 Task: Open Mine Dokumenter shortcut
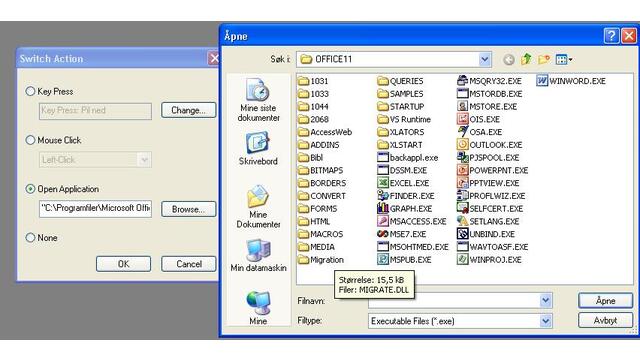[258, 207]
